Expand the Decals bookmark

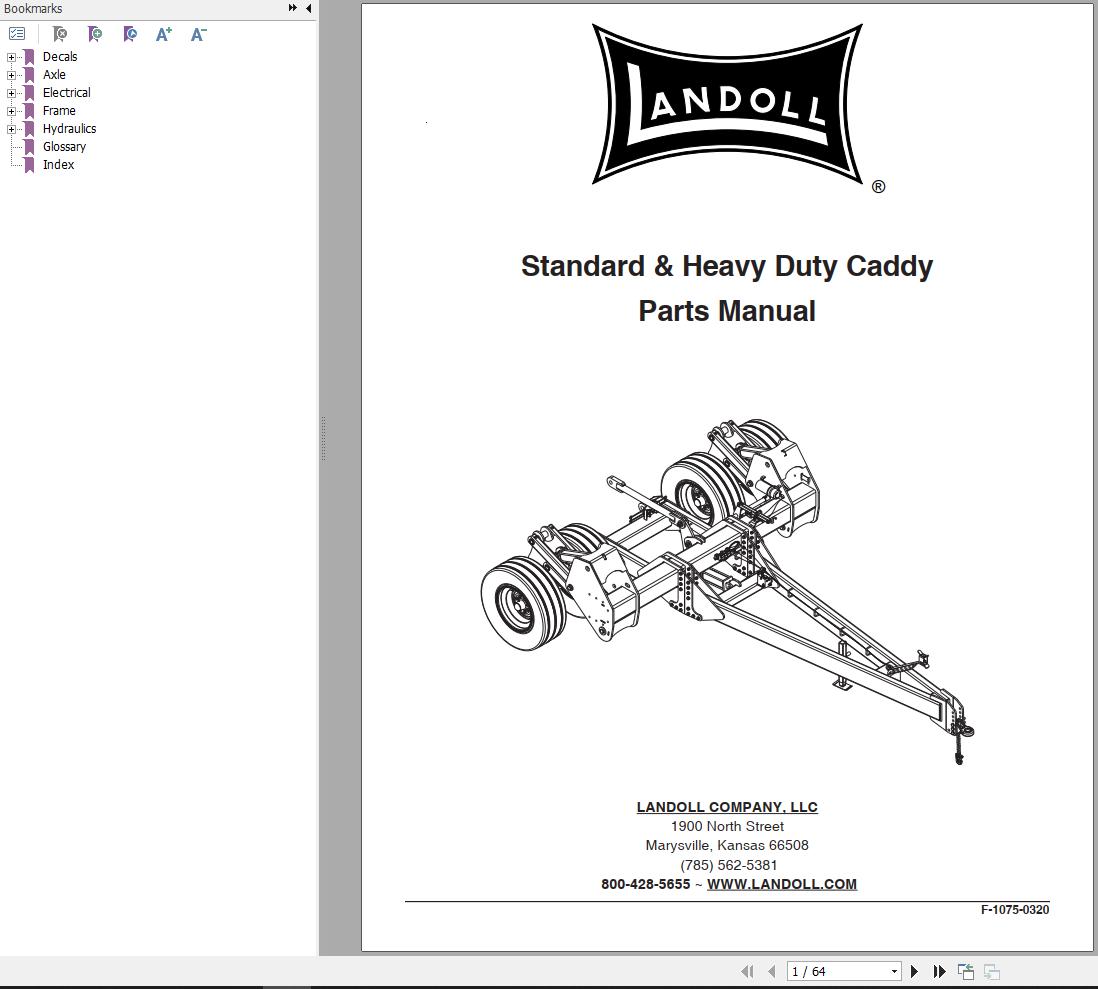tap(10, 57)
